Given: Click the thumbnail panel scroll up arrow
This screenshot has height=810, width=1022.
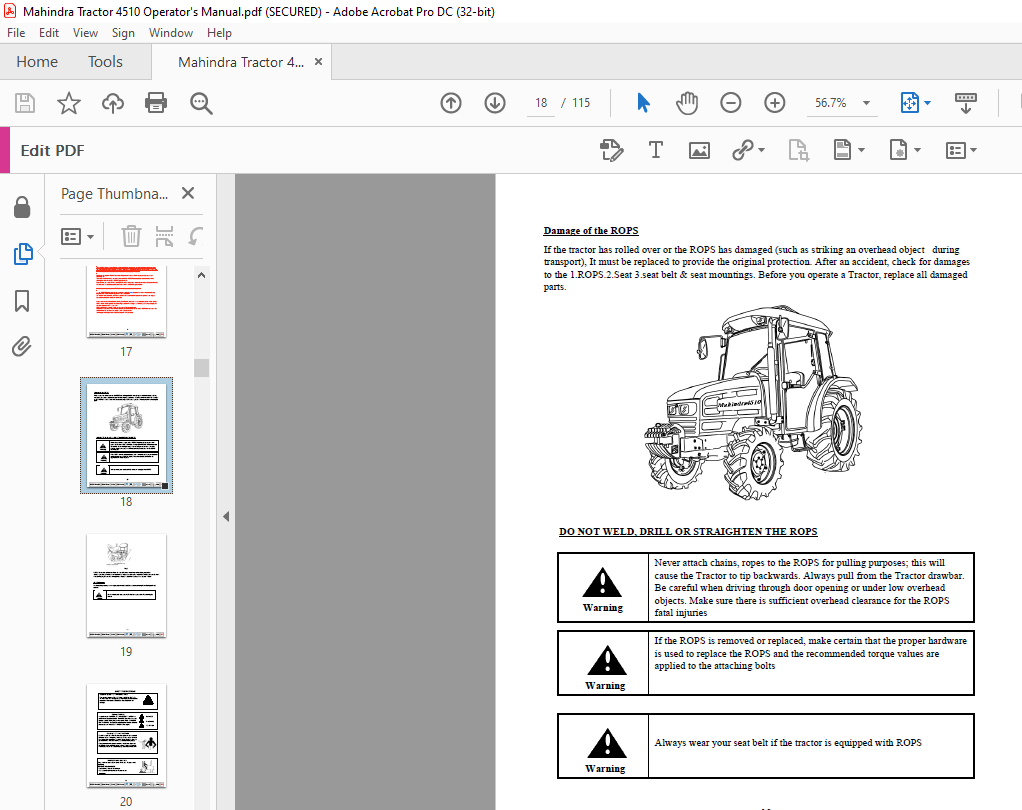Looking at the screenshot, I should (x=201, y=275).
